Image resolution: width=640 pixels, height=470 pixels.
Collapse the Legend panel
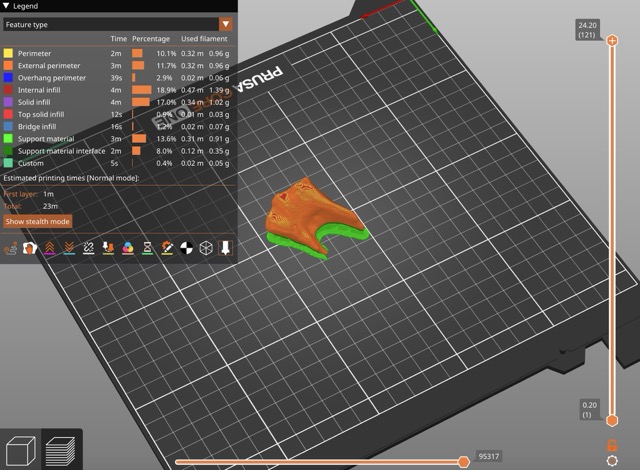6,6
